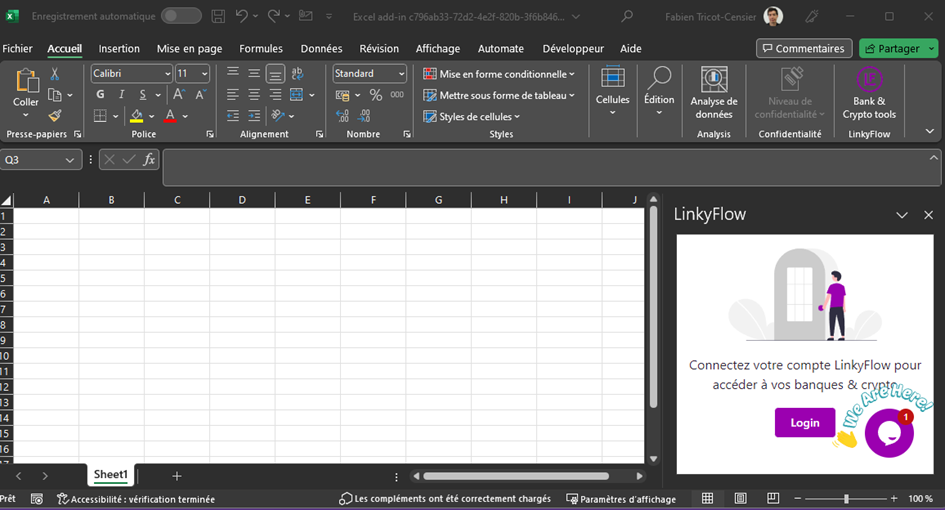Open the LinkyFlow chat bubble

889,432
